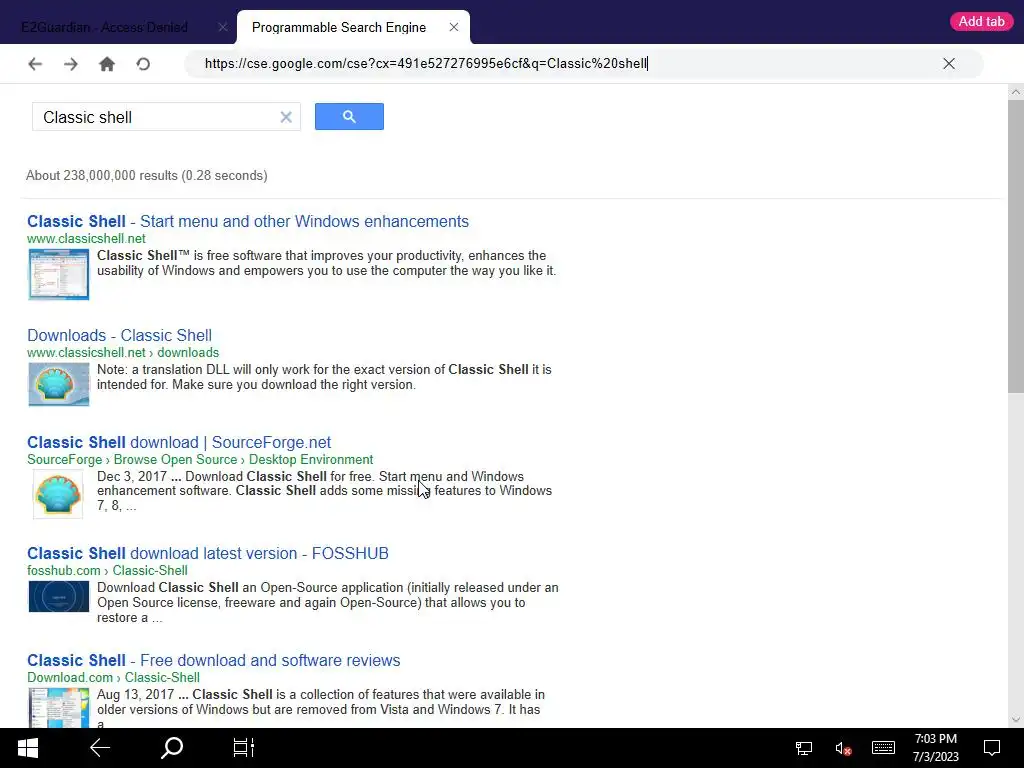The height and width of the screenshot is (768, 1024).
Task: Click the www.classicshell.net green URL
Action: point(86,238)
